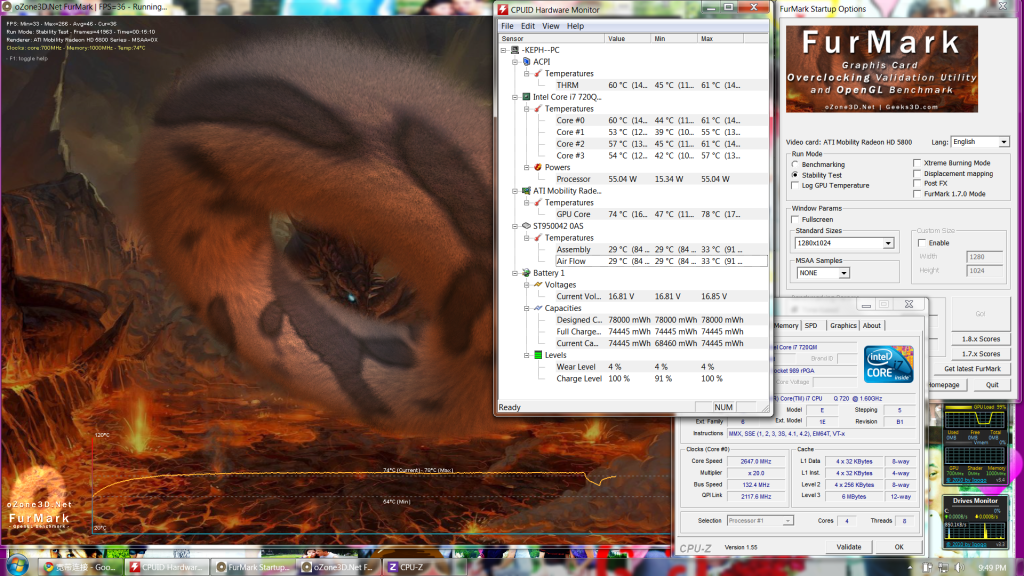Click the ACPI node icon
1024x576 pixels.
point(526,61)
